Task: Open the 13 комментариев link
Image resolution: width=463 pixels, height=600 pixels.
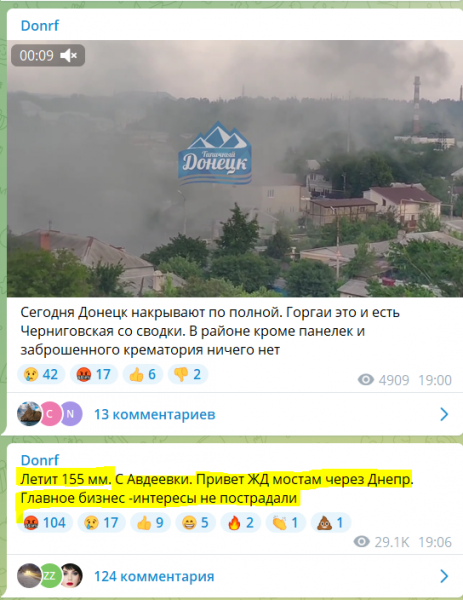Action: [155, 414]
